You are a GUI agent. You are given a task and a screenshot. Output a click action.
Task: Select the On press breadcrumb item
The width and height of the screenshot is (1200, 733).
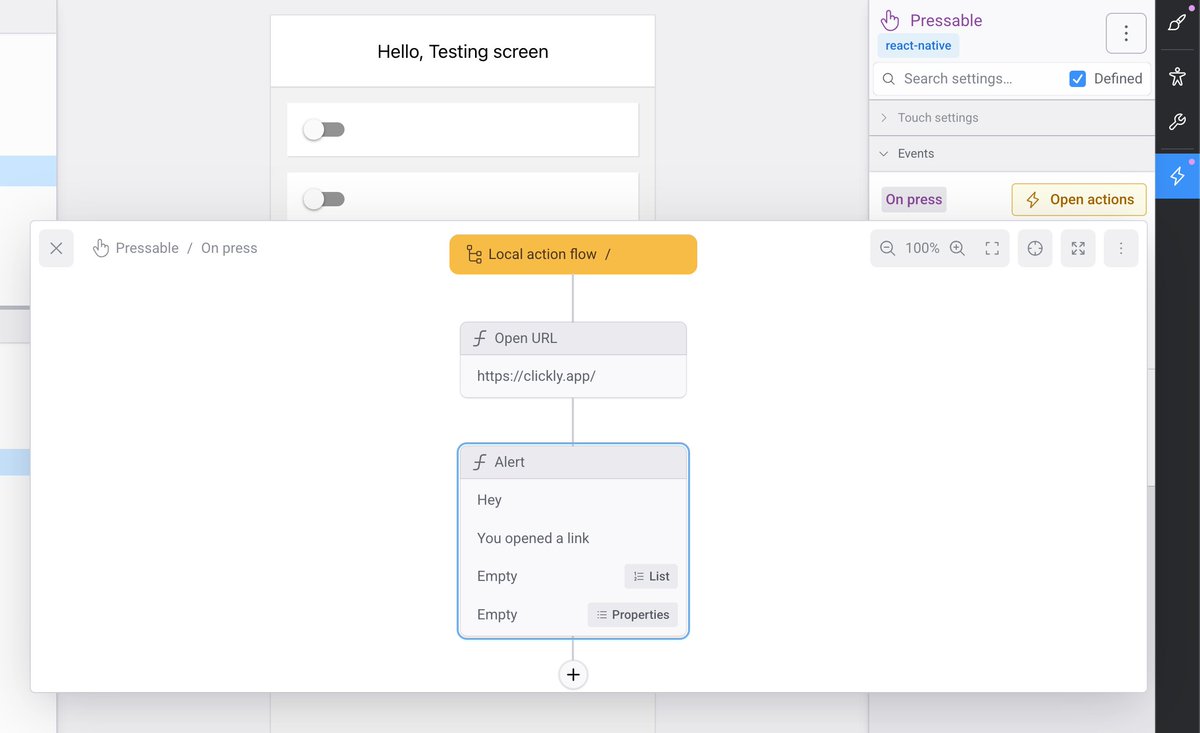coord(228,247)
